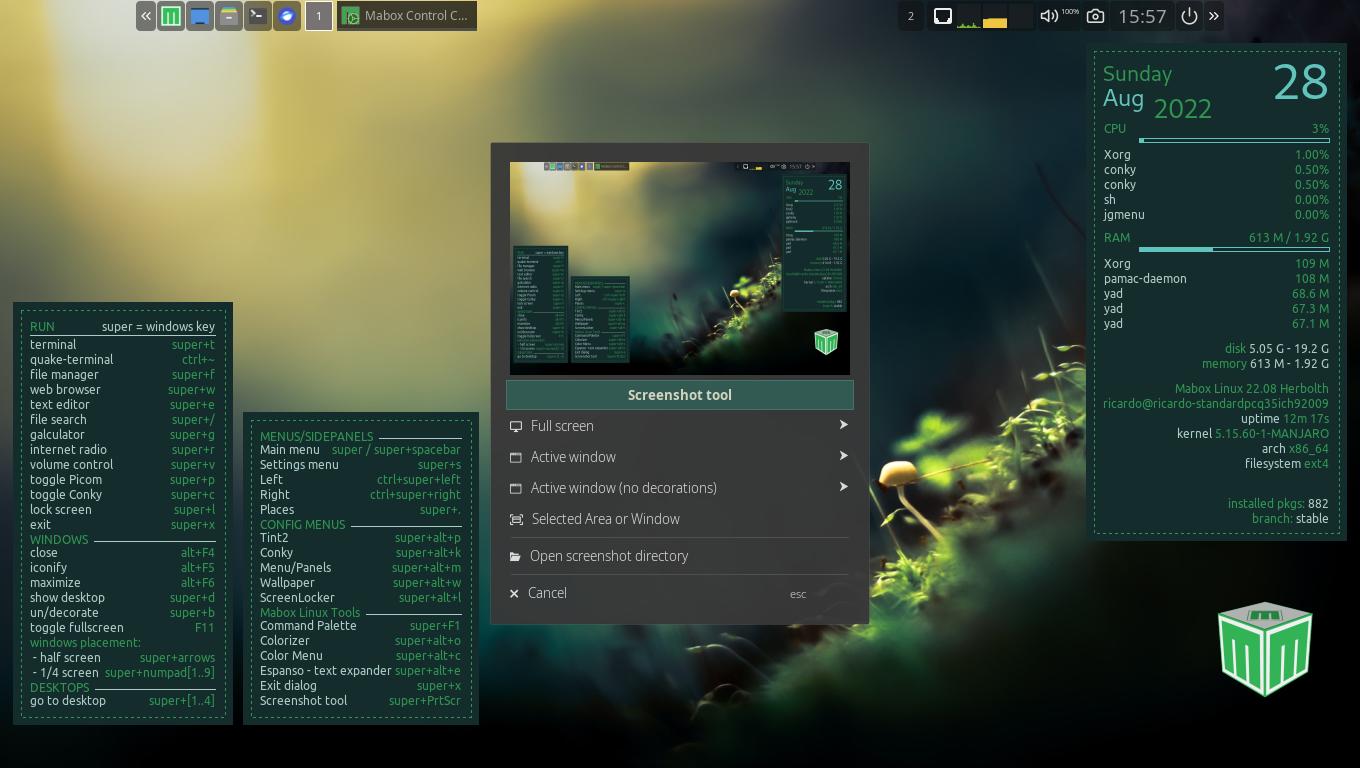Click the 'Main menu' row in MENUS/SIDEPANELS

coord(360,449)
